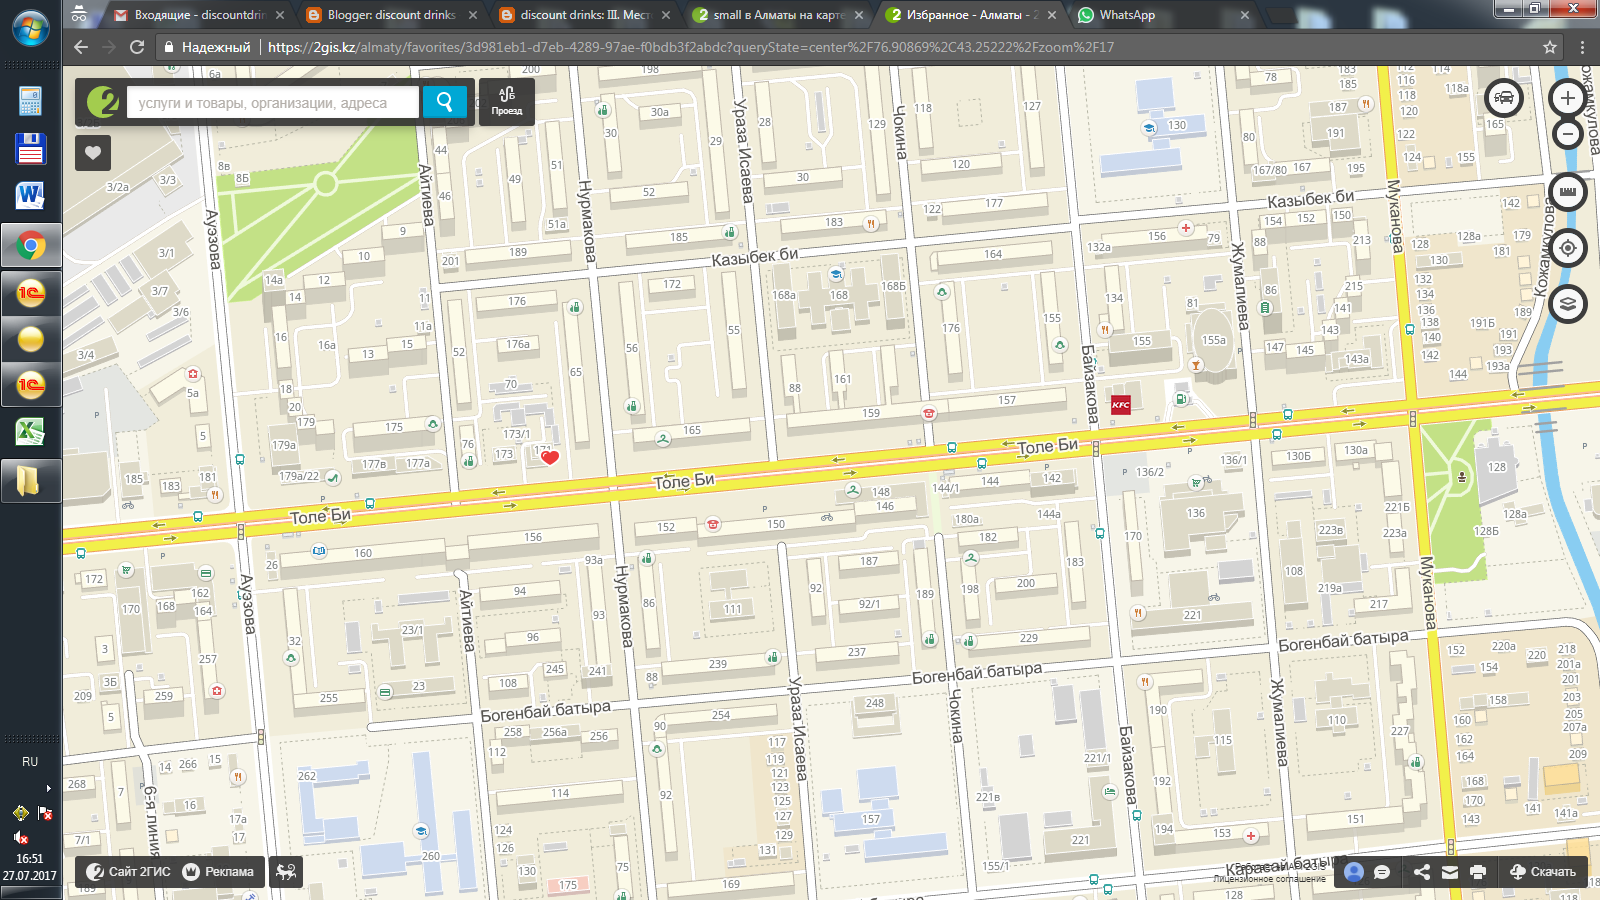Image resolution: width=1600 pixels, height=900 pixels.
Task: Close the Blogger: discount drinks tab
Action: pyautogui.click(x=473, y=15)
